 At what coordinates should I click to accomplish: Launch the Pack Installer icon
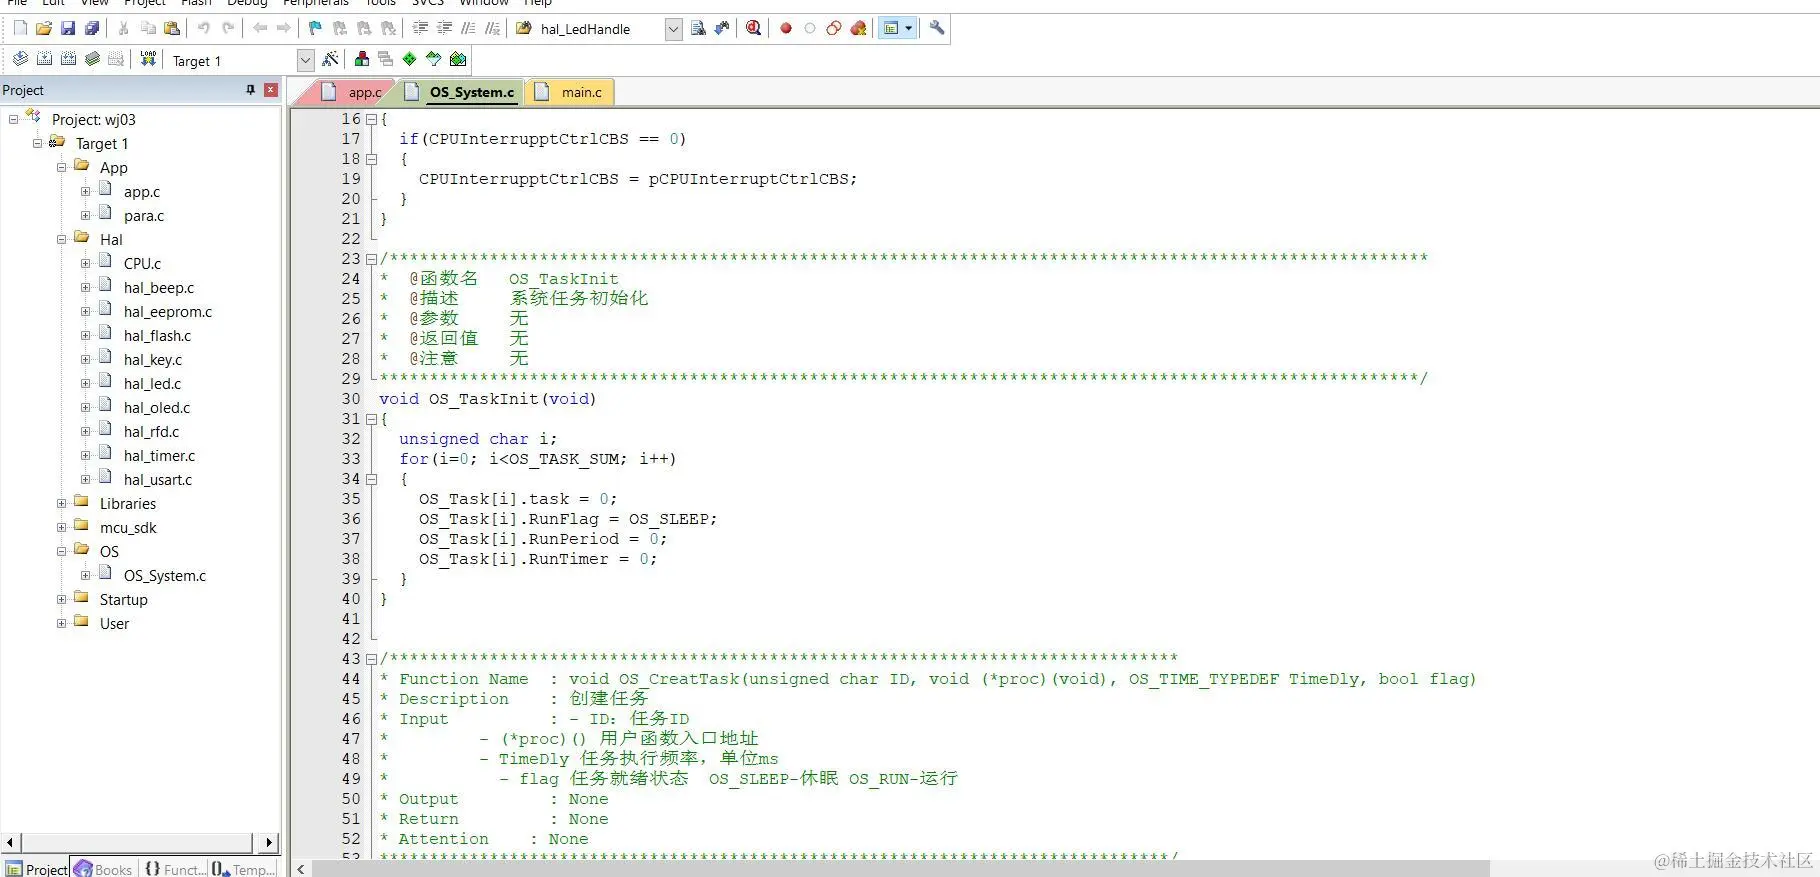[458, 59]
